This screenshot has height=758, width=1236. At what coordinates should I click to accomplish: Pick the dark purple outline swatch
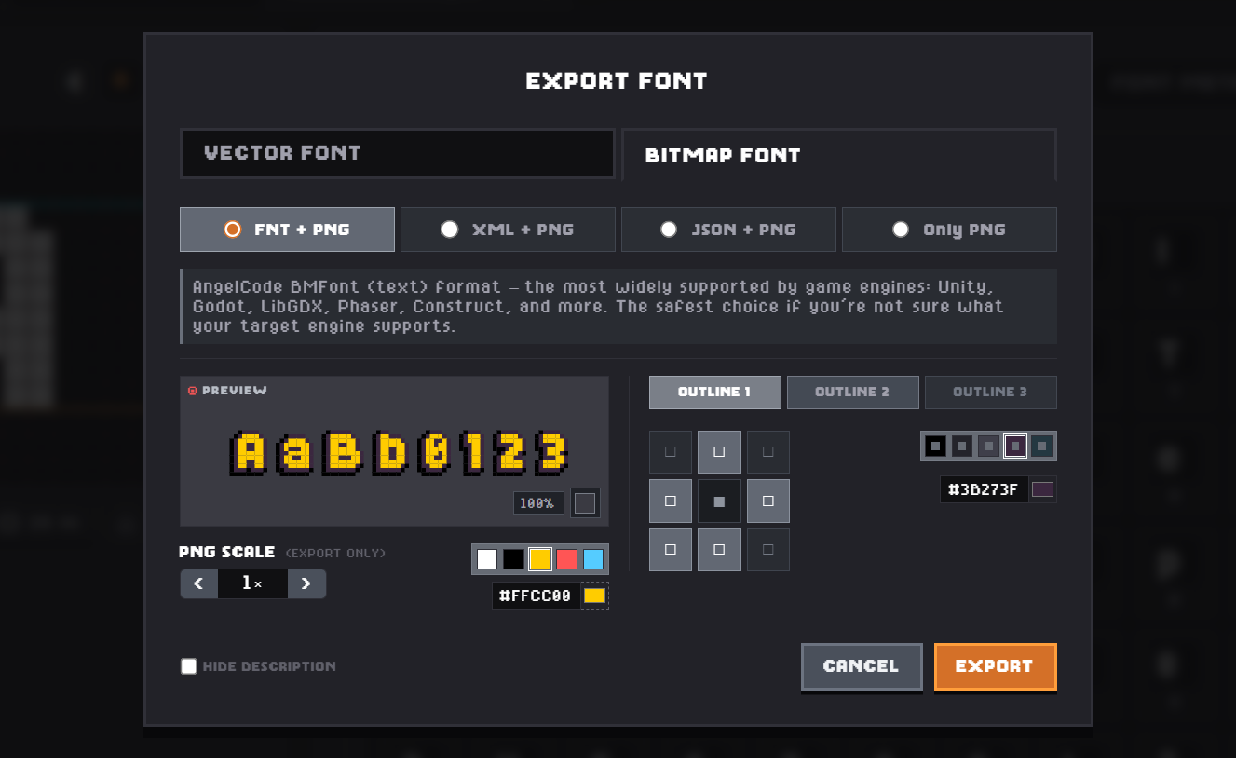[1015, 446]
